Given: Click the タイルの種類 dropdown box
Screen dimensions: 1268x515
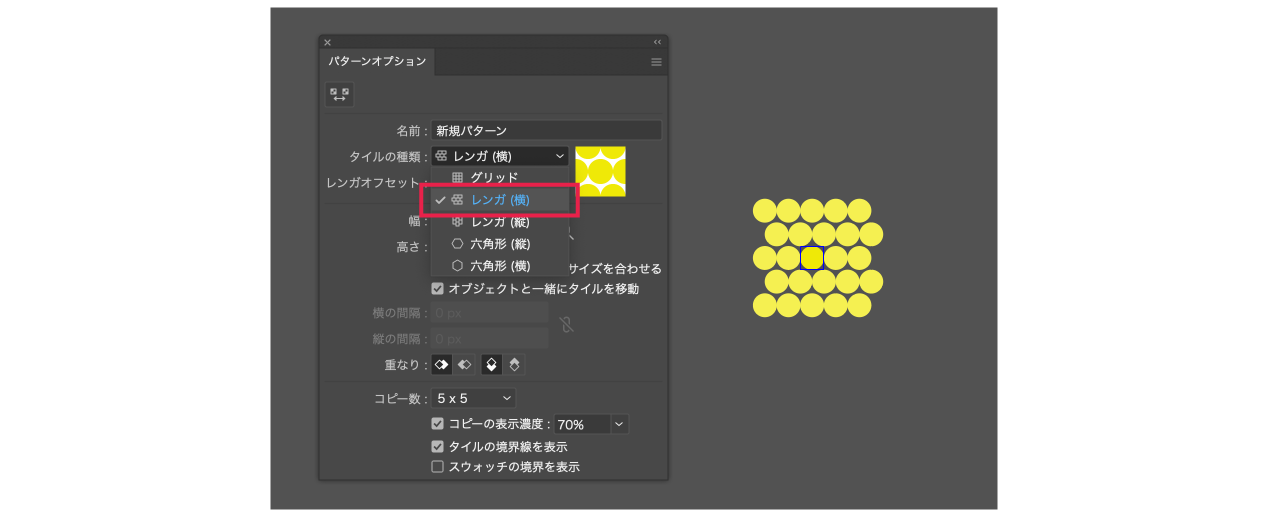Looking at the screenshot, I should (500, 156).
